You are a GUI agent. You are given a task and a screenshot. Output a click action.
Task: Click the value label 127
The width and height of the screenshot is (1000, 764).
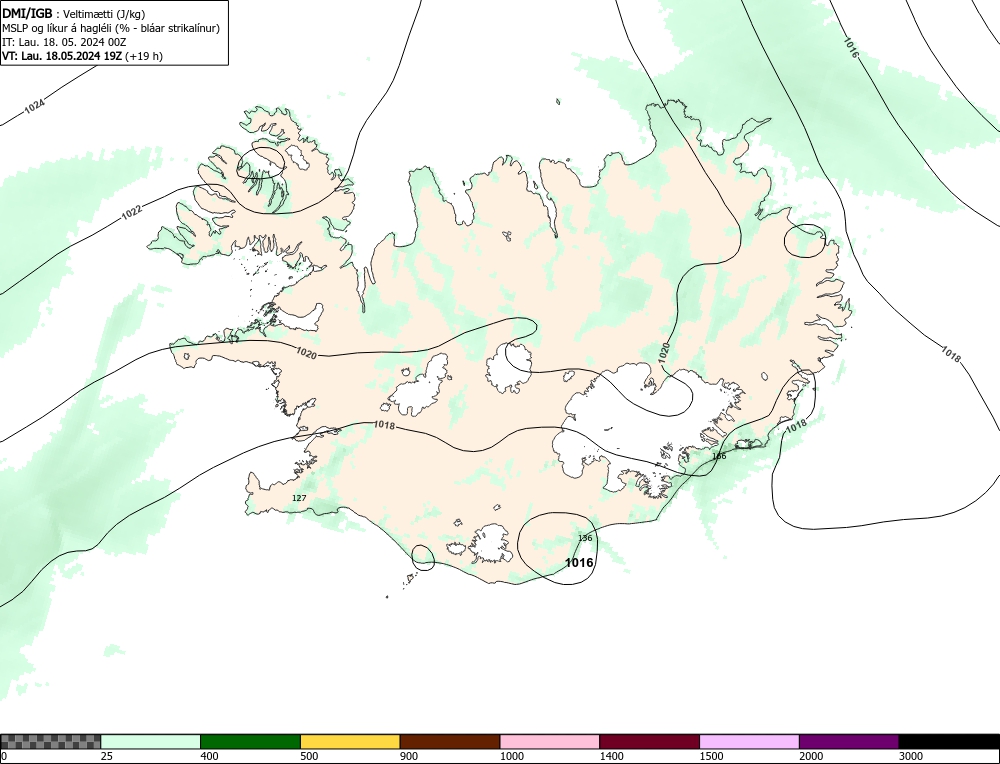coord(299,498)
